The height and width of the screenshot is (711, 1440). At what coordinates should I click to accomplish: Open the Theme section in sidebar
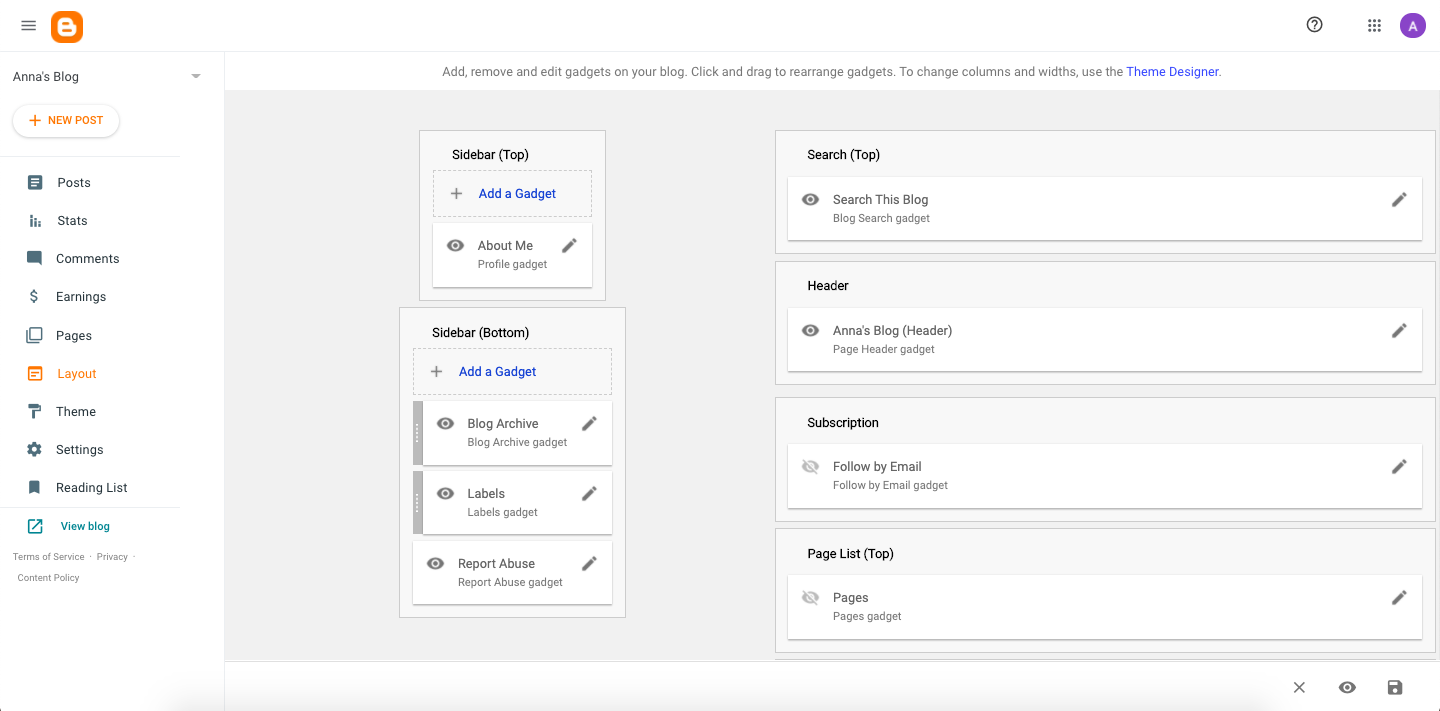(x=75, y=412)
